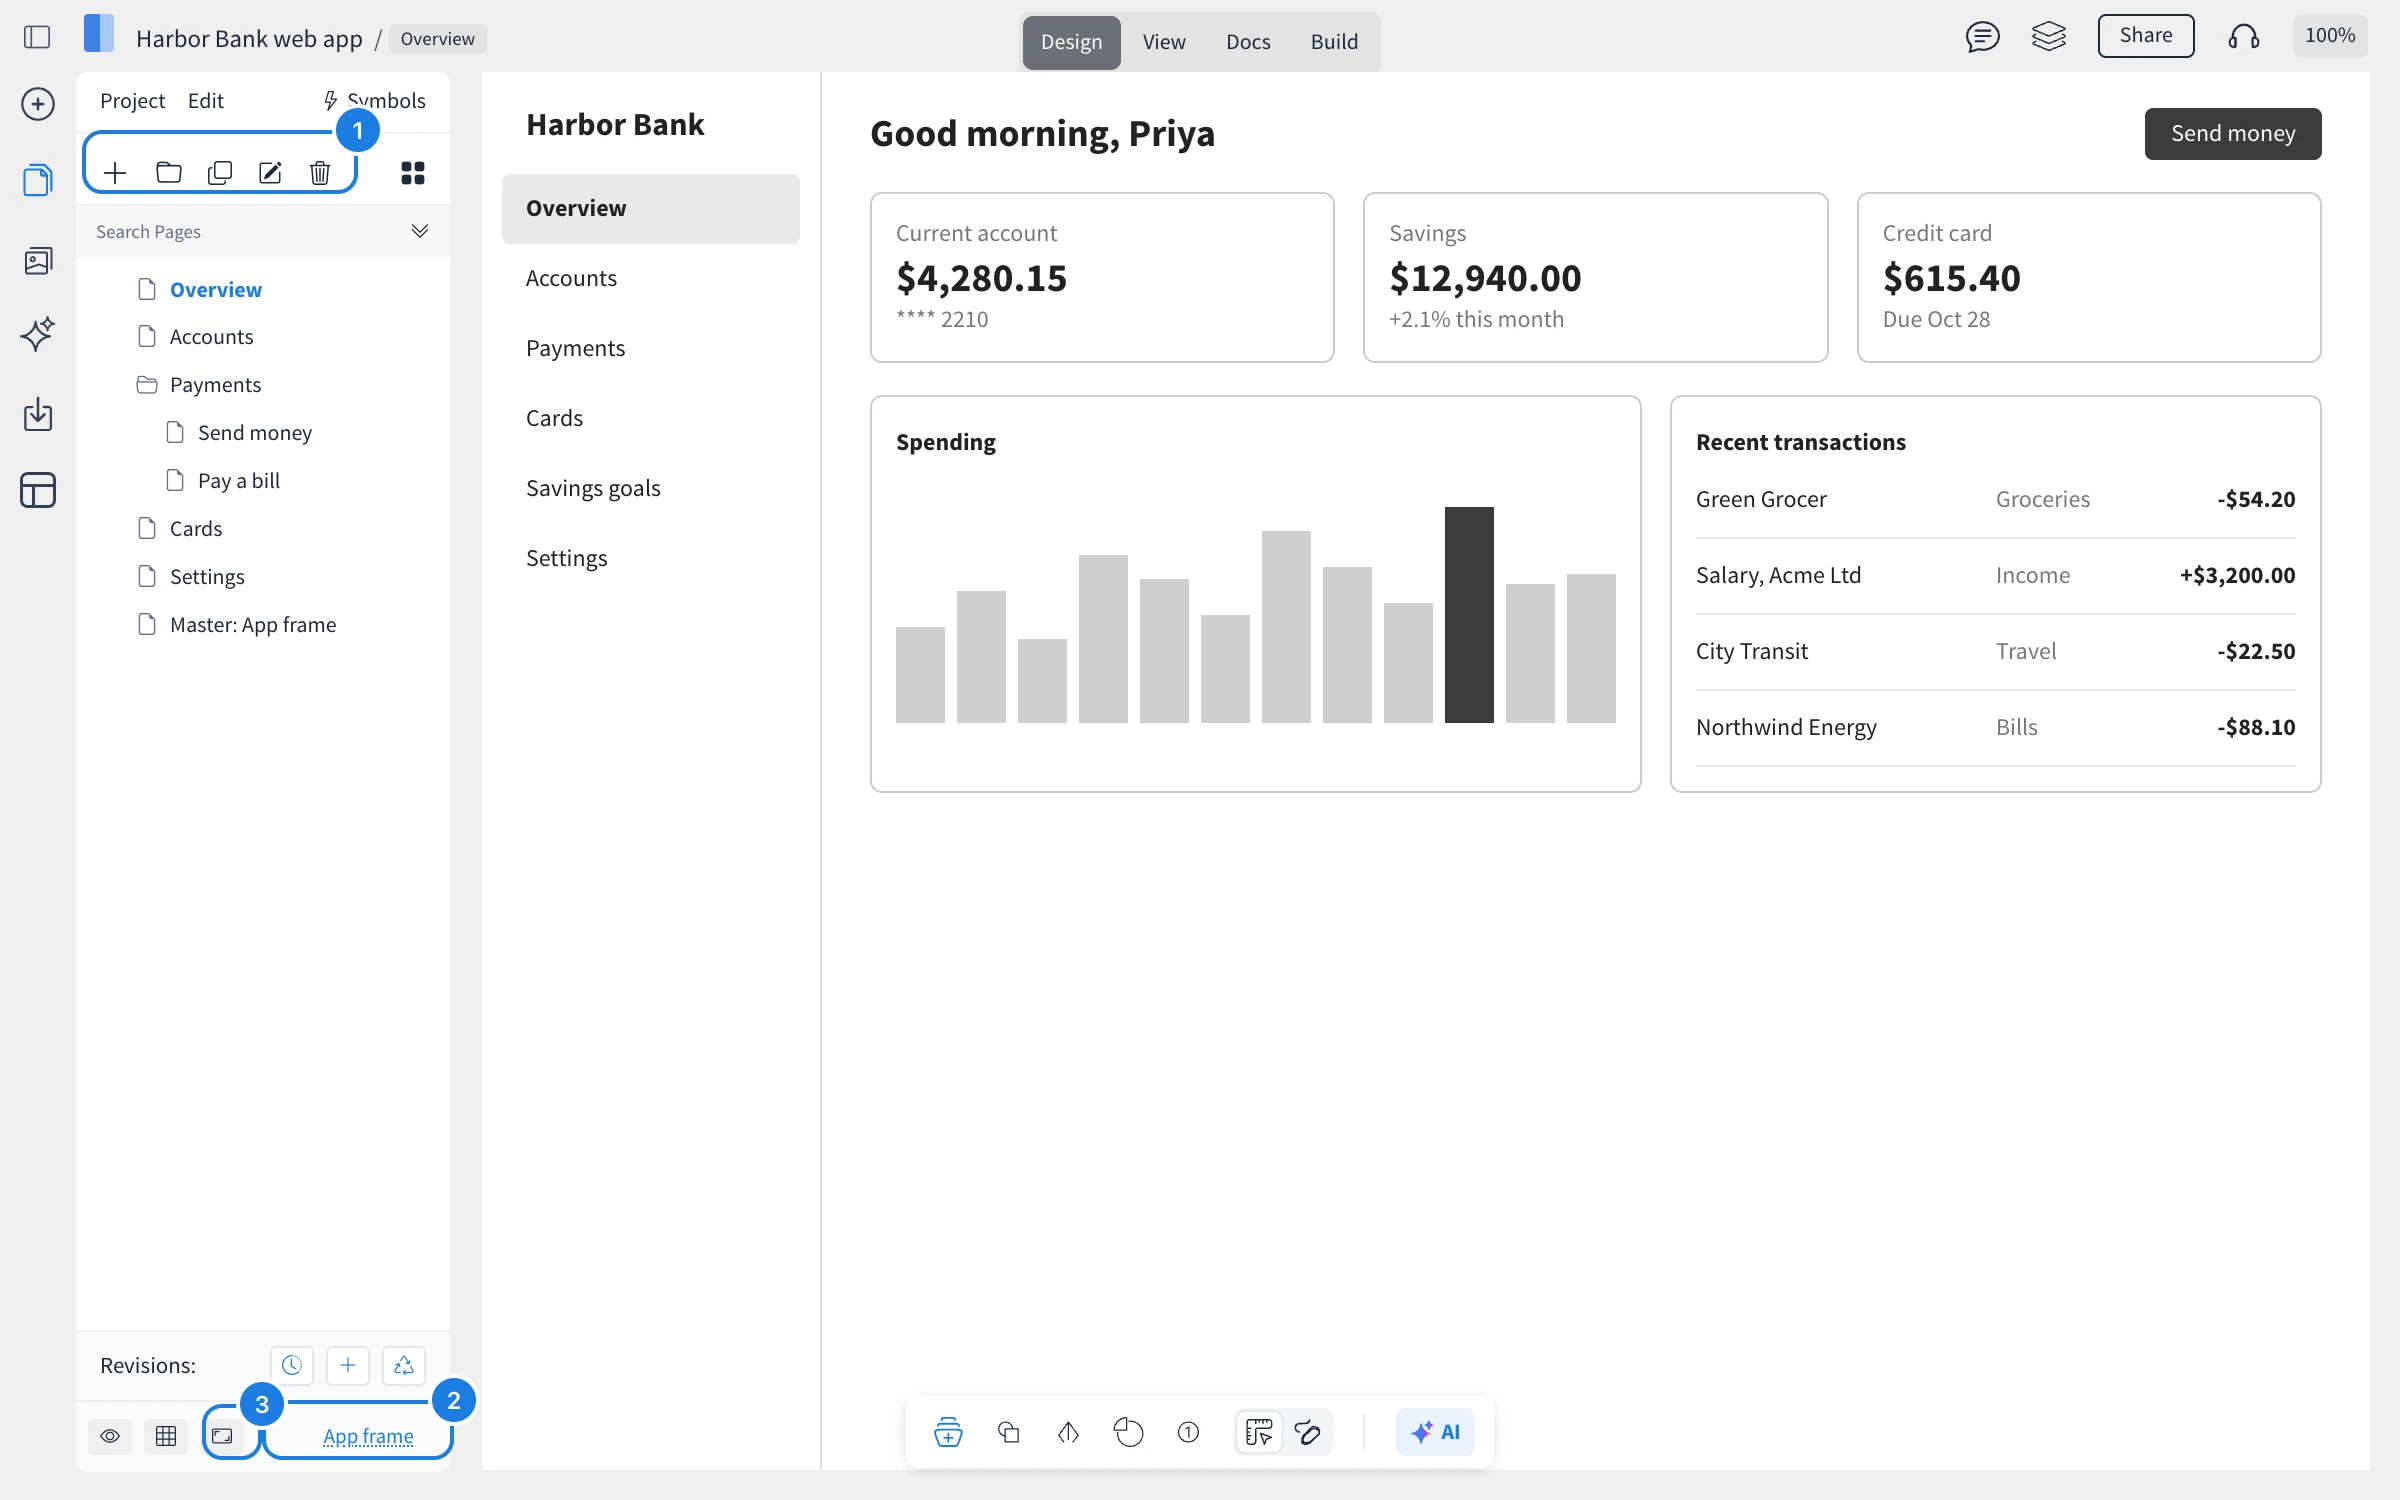Toggle the left sidebar panel icon

[x=37, y=38]
